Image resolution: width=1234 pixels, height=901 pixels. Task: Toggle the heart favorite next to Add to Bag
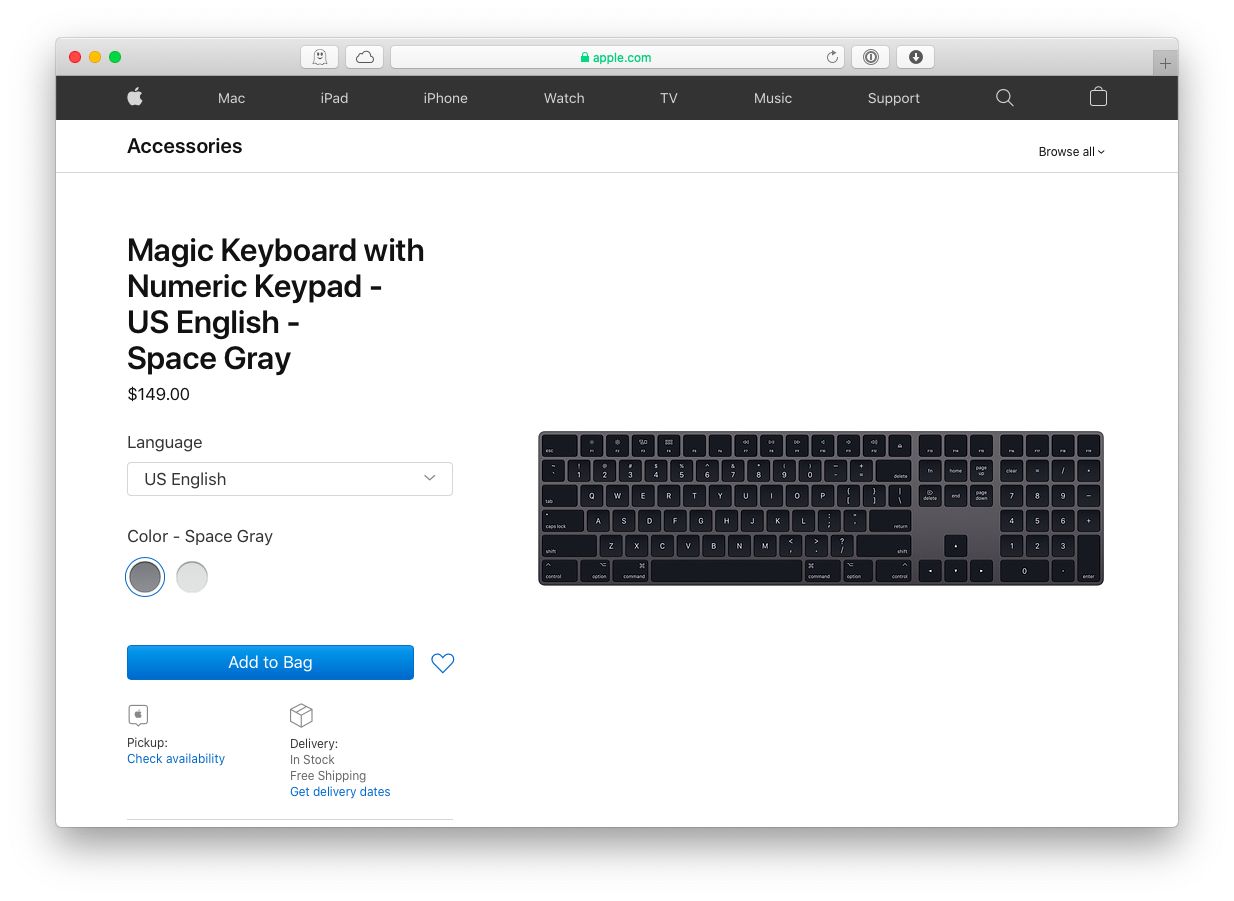(x=442, y=662)
